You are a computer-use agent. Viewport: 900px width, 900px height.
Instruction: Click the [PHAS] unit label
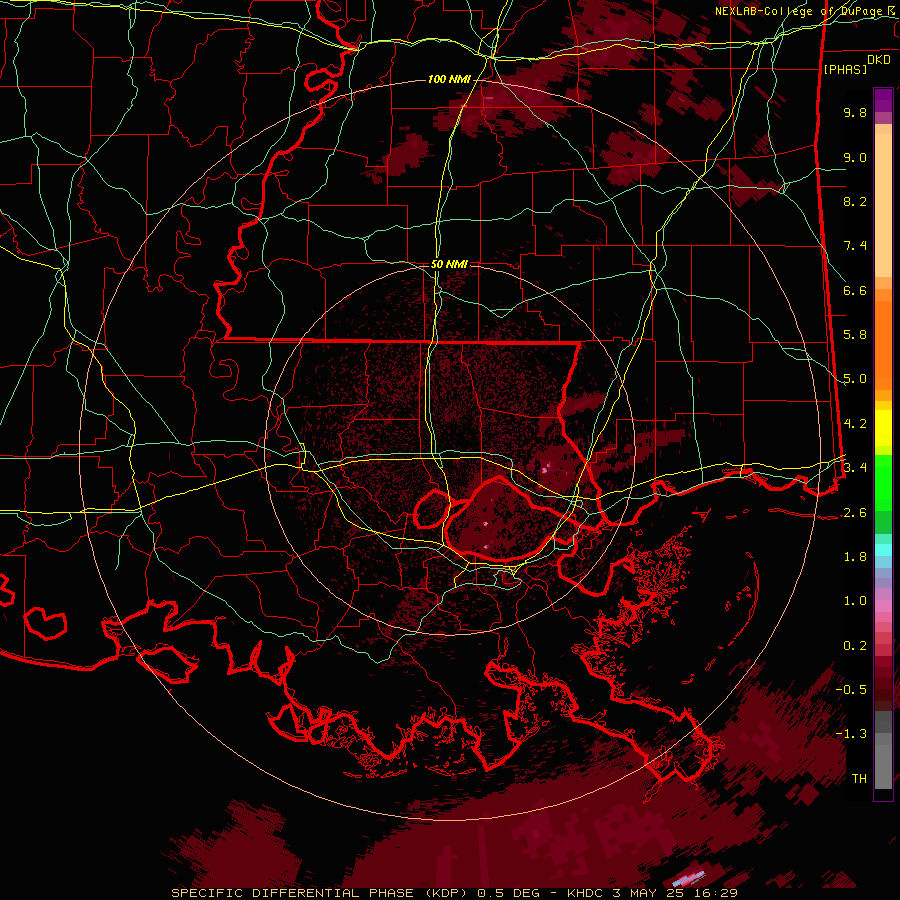pos(845,70)
